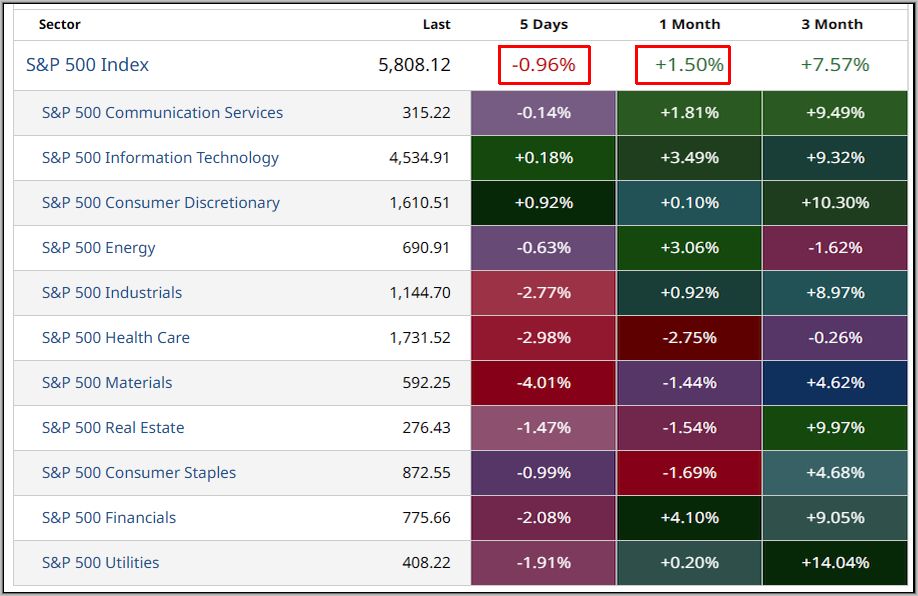The width and height of the screenshot is (918, 596).
Task: Select S&P 500 Consumer Staples link
Action: (139, 473)
